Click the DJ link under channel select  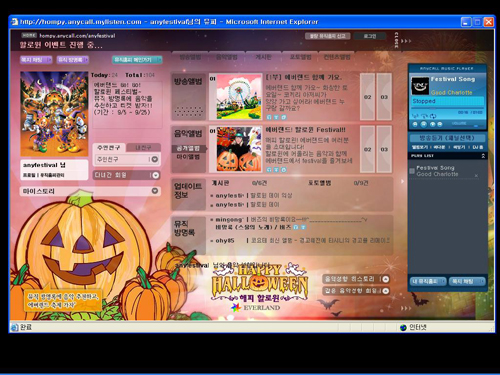478,147
